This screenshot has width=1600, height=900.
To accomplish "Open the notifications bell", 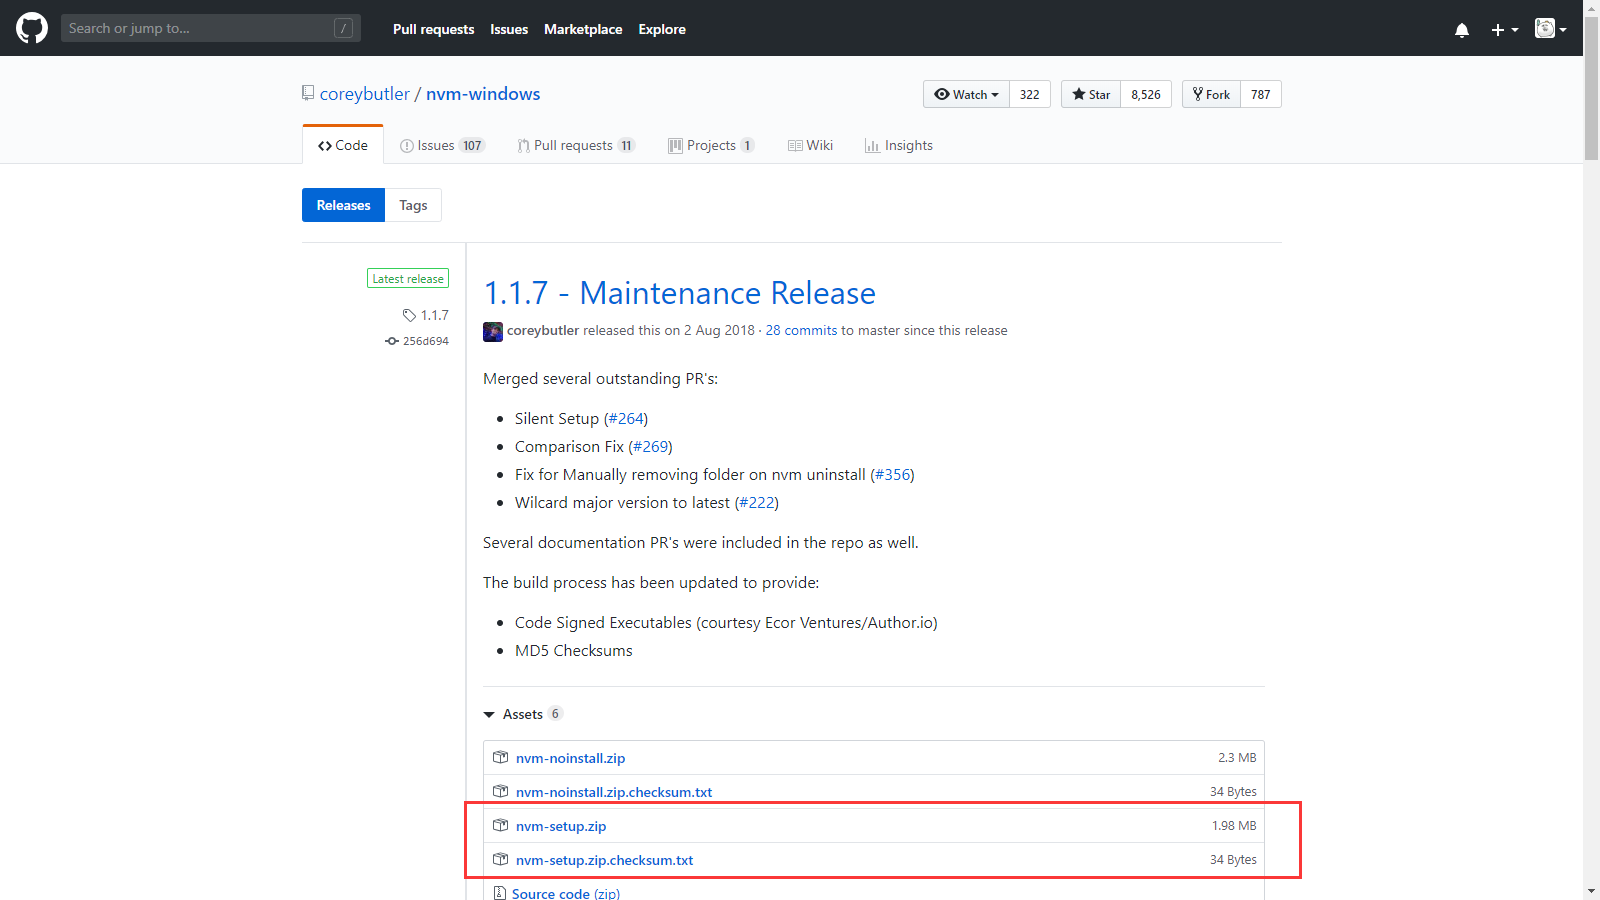I will pos(1462,30).
